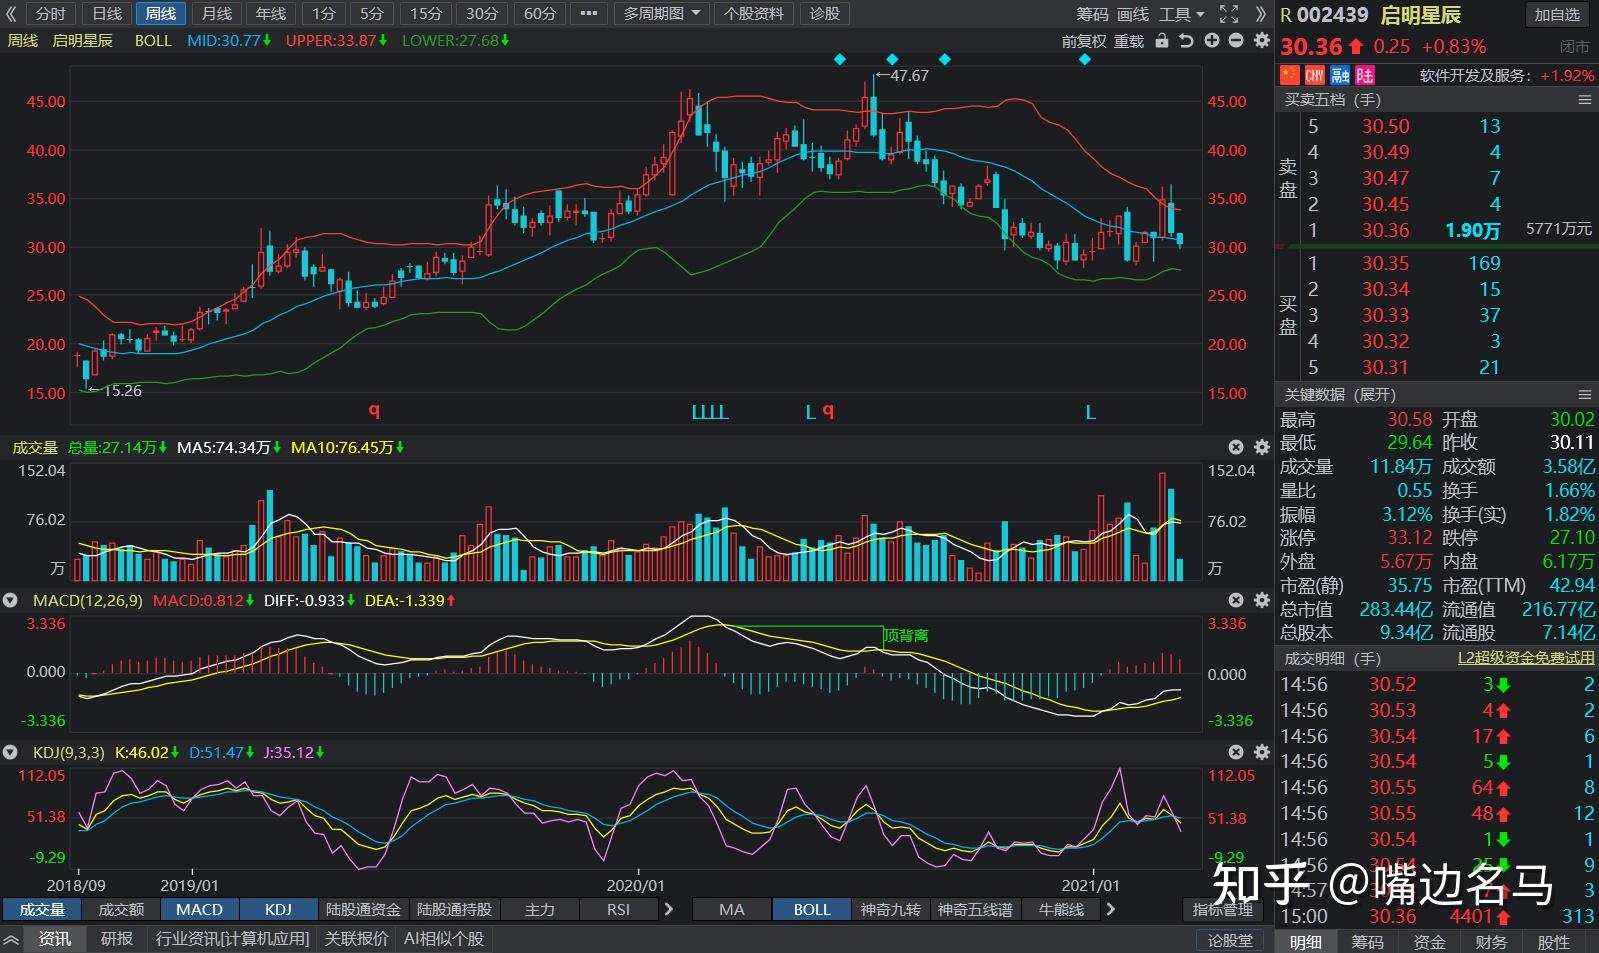Viewport: 1599px width, 953px height.
Task: Click the 融 margin trading badge
Action: click(1340, 75)
